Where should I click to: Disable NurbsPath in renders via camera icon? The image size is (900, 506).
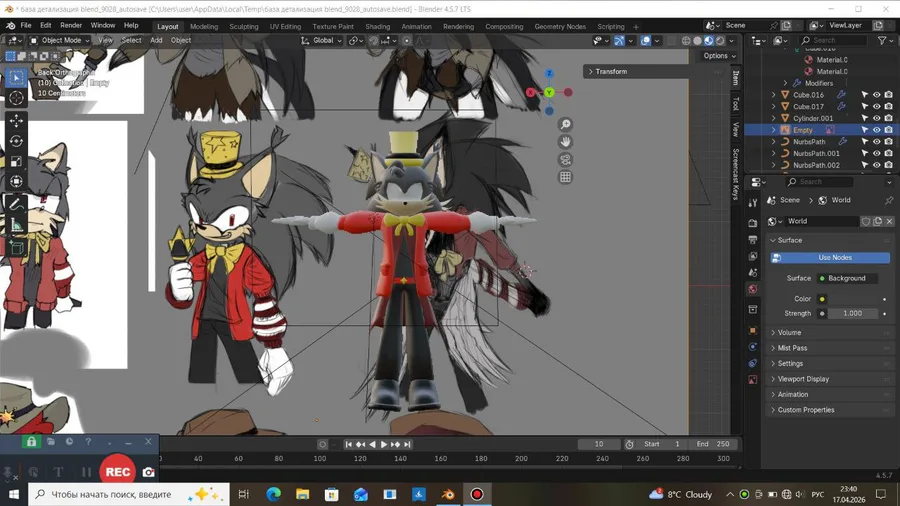pos(889,142)
